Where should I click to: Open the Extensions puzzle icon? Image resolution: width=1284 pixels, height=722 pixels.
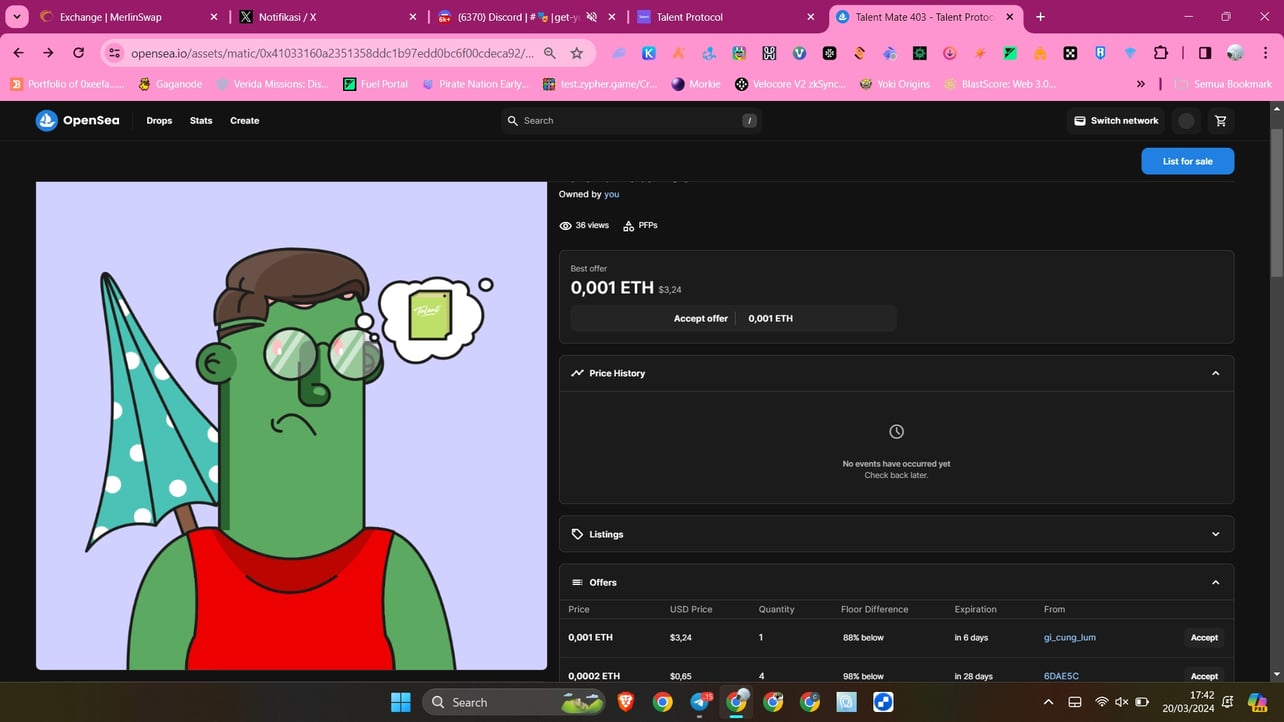[1160, 53]
